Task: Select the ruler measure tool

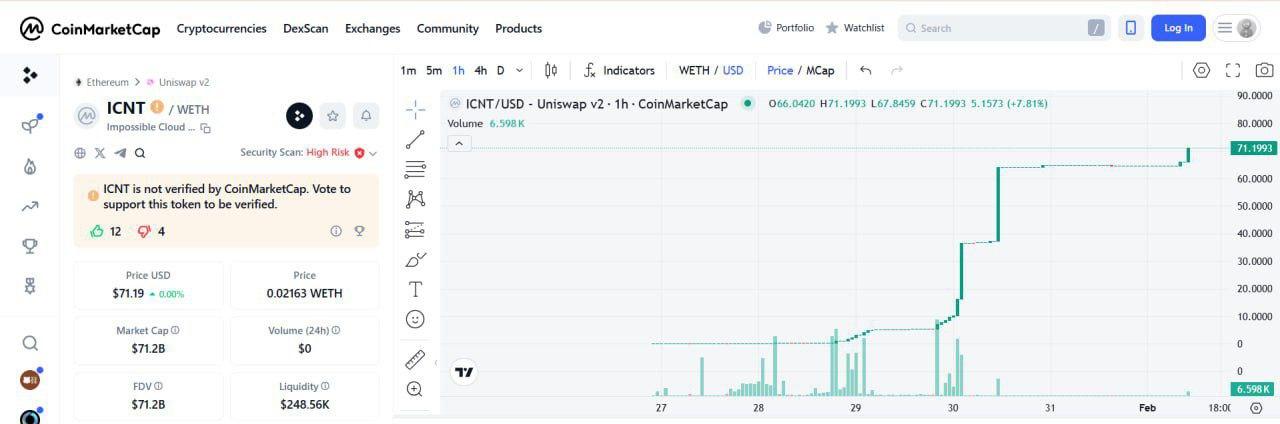Action: click(415, 360)
